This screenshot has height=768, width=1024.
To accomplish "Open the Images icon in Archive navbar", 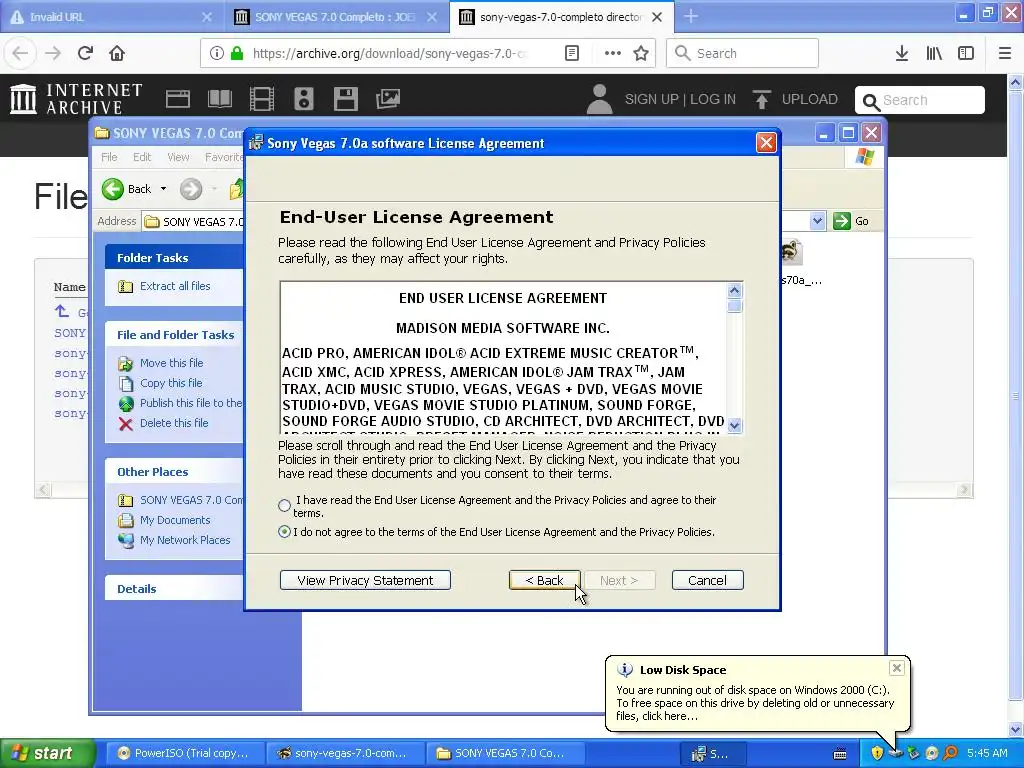I will (x=388, y=99).
